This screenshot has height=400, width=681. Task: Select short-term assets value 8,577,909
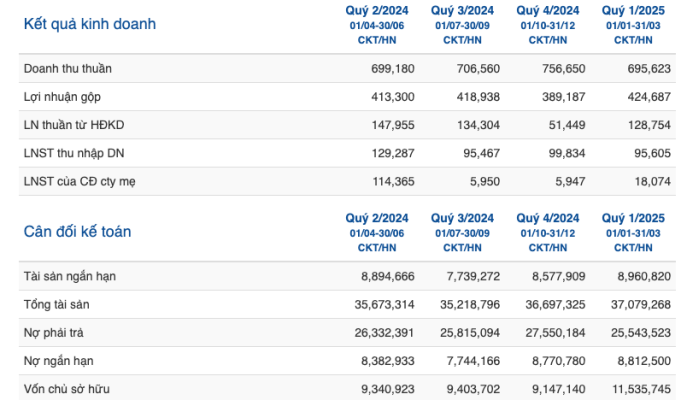point(559,276)
